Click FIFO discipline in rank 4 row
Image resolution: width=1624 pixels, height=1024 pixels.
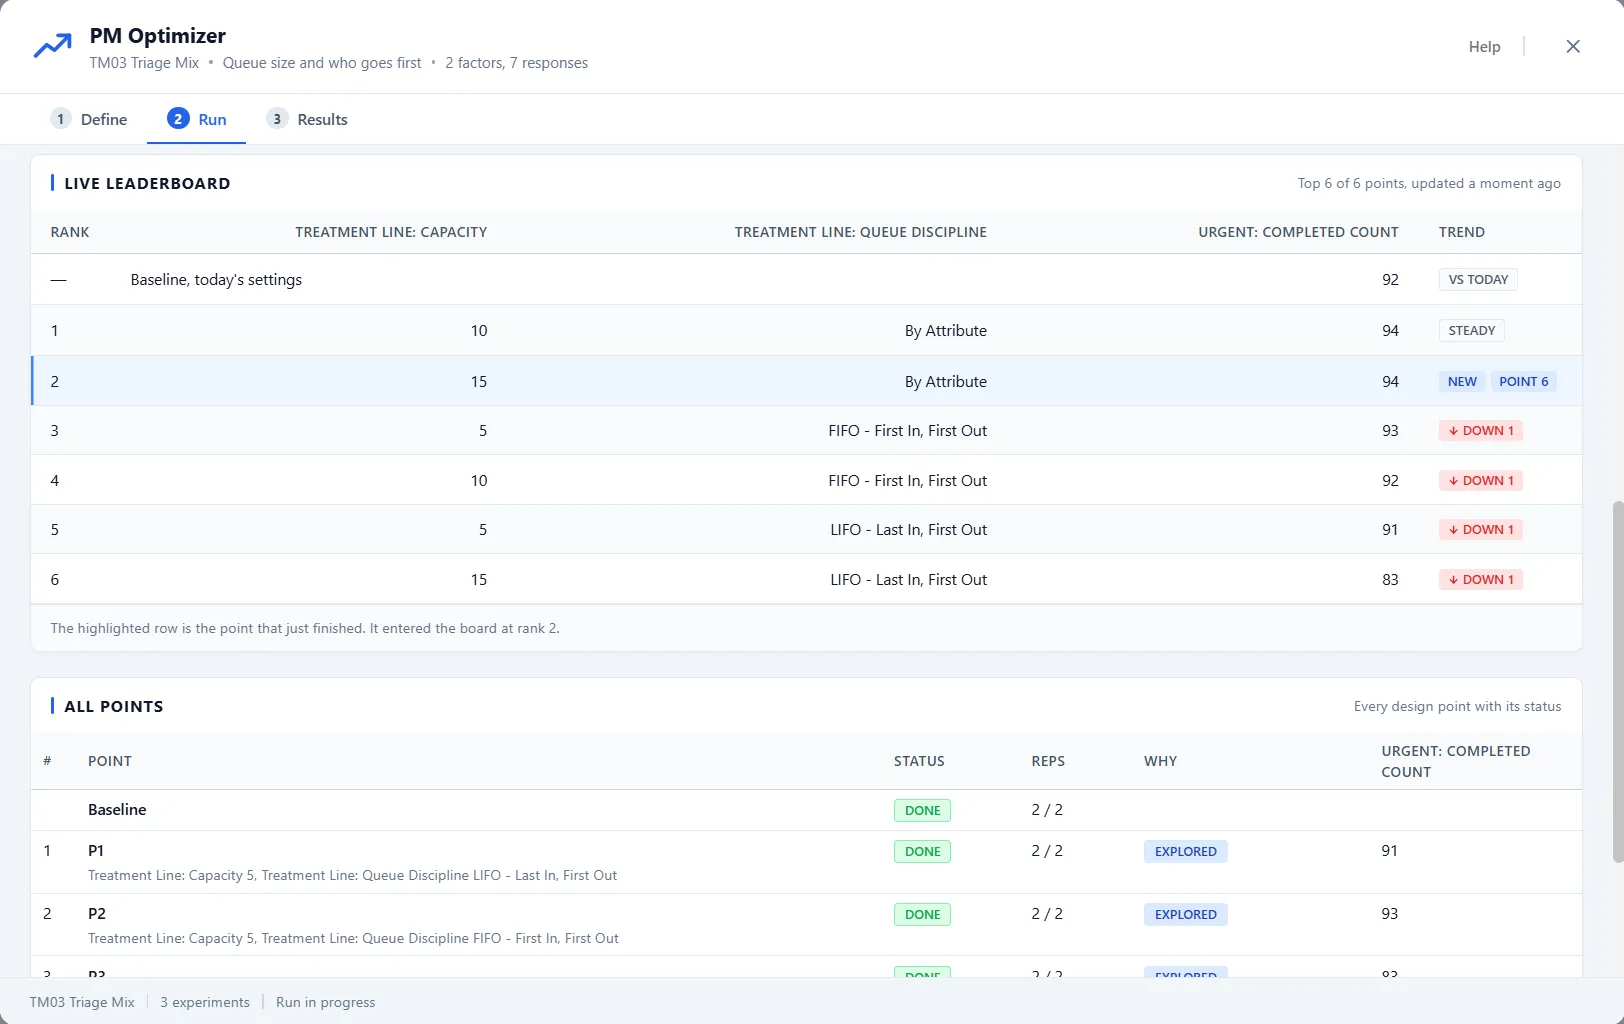[x=907, y=481]
